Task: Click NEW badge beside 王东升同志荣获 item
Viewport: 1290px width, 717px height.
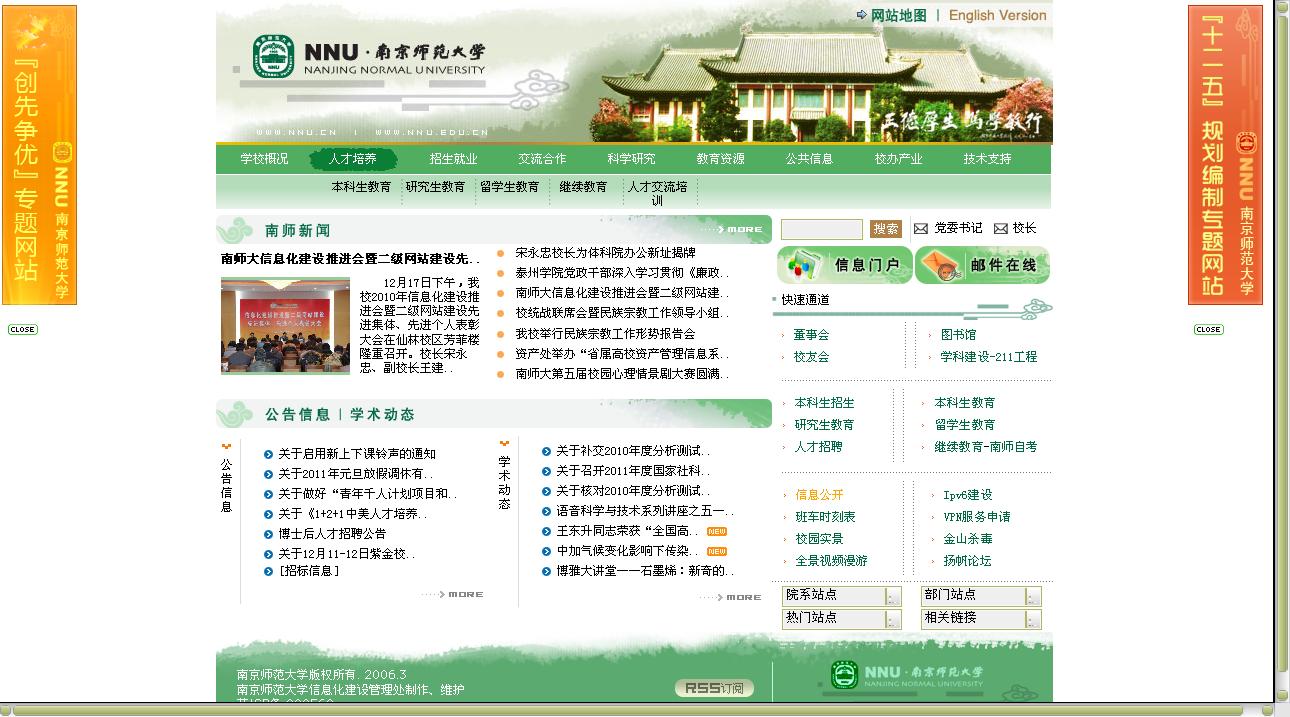Action: tap(717, 531)
